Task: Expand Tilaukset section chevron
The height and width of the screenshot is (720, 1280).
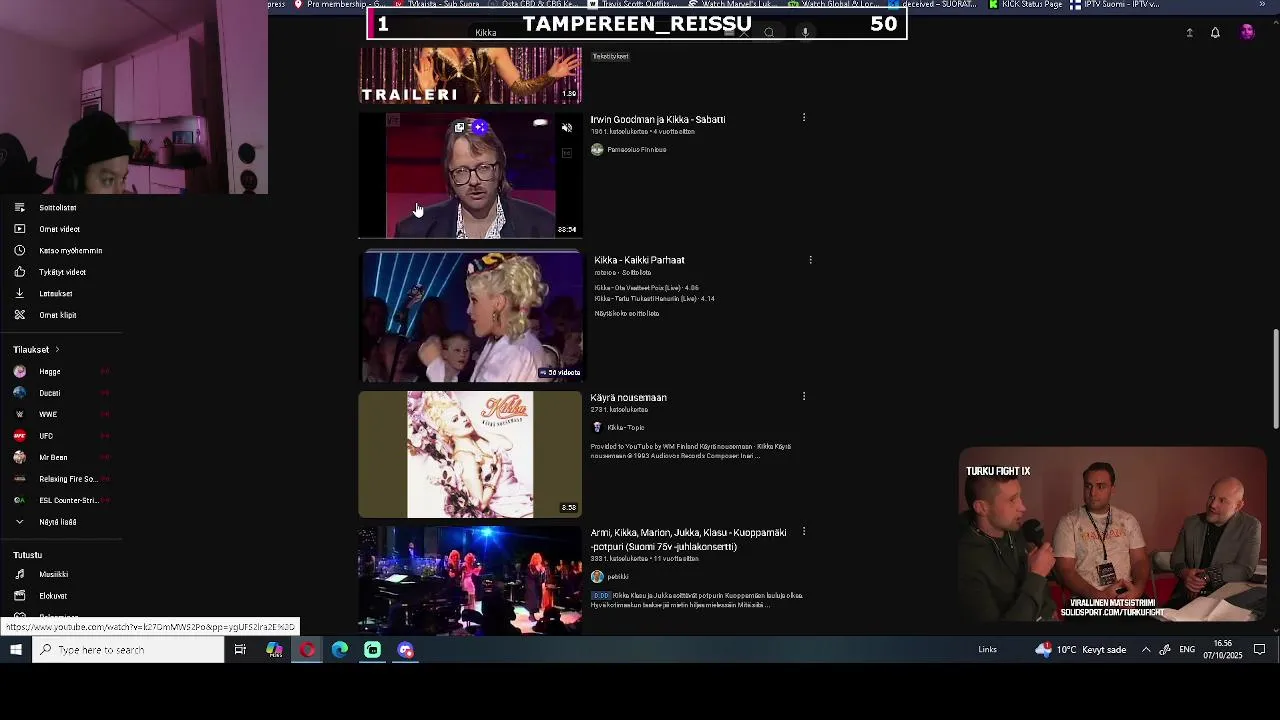Action: coord(57,350)
